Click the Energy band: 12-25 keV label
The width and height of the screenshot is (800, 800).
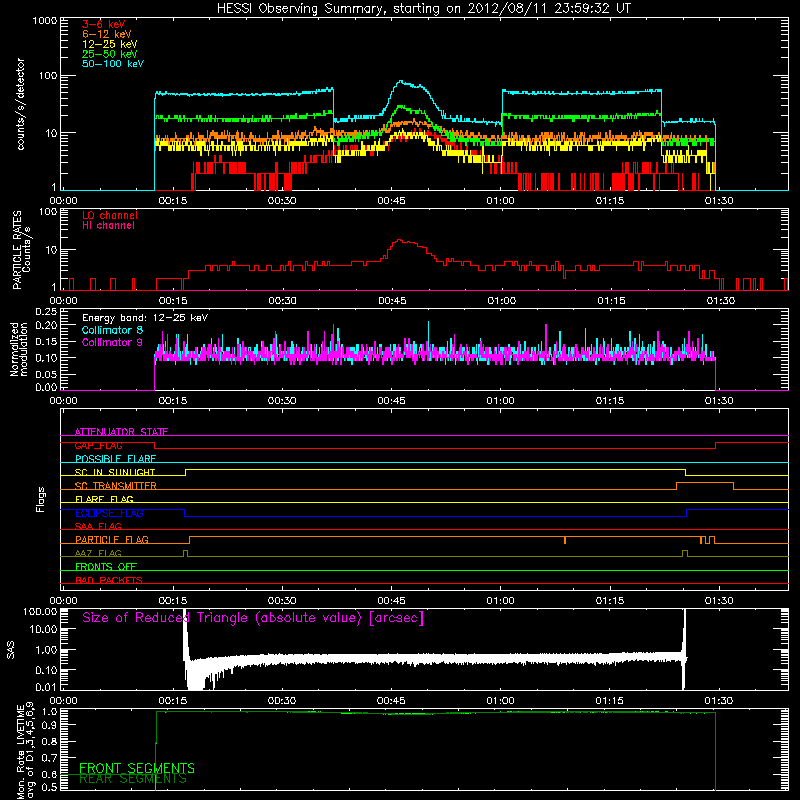click(145, 318)
